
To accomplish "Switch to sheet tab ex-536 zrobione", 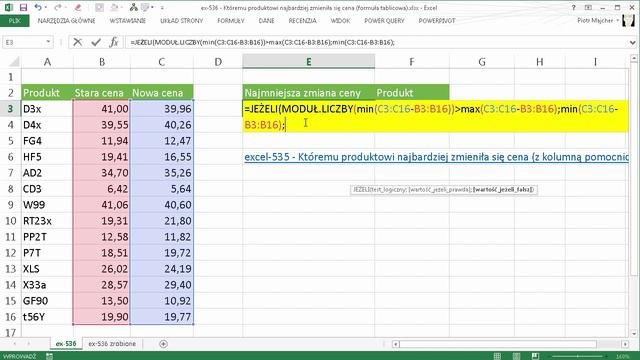I will [x=112, y=344].
